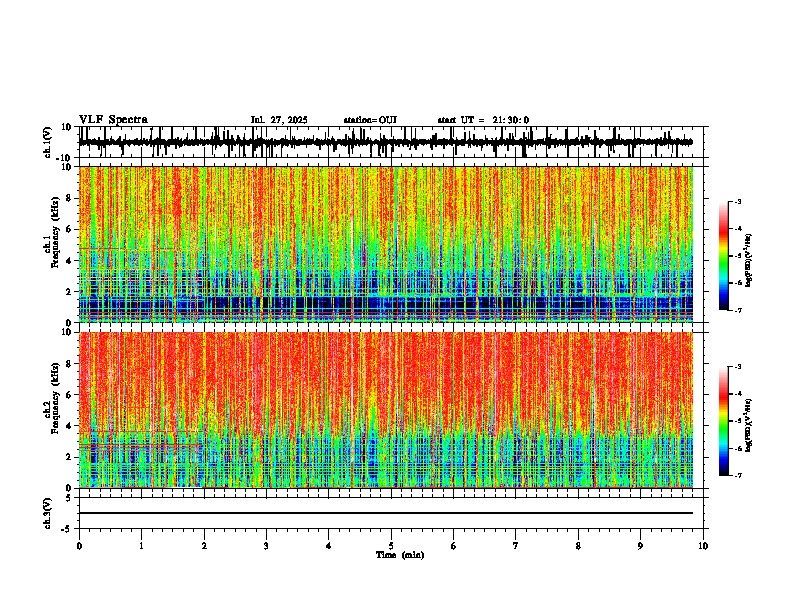Click the 'start UT = 21:30:0' text
The height and width of the screenshot is (612, 792).
[x=483, y=120]
